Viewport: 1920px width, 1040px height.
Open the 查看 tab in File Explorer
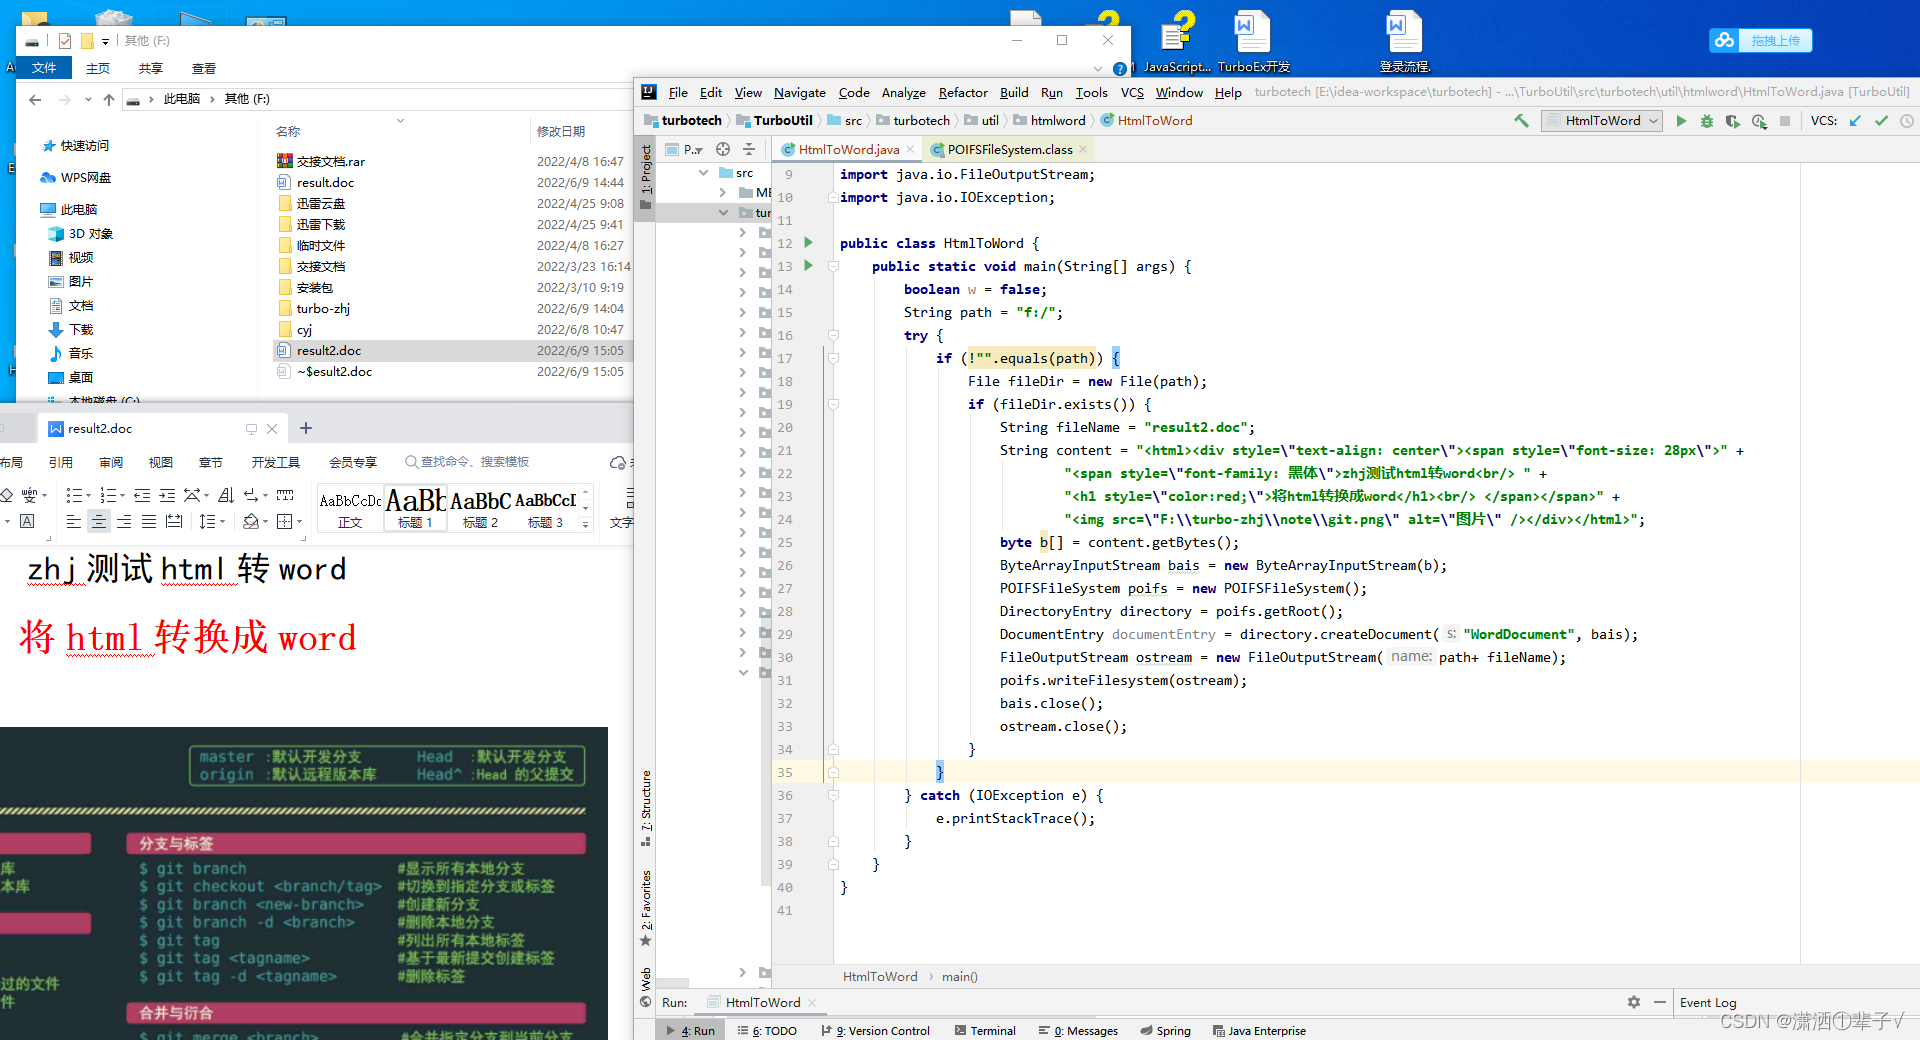[x=204, y=68]
